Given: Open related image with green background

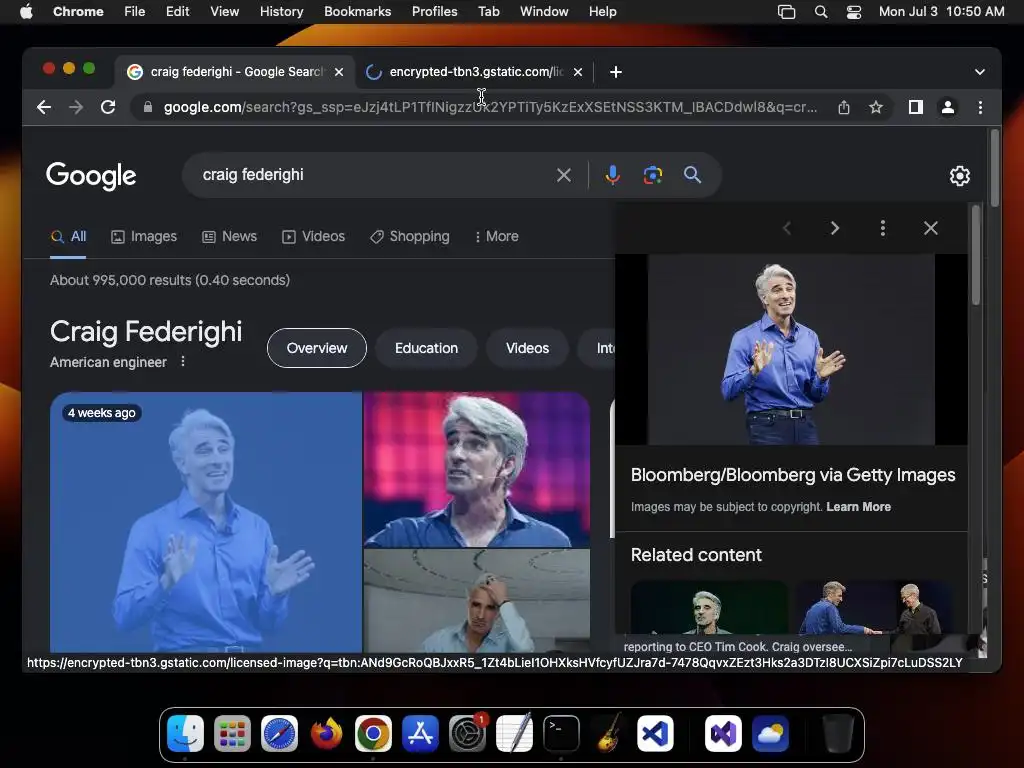Looking at the screenshot, I should pos(709,607).
